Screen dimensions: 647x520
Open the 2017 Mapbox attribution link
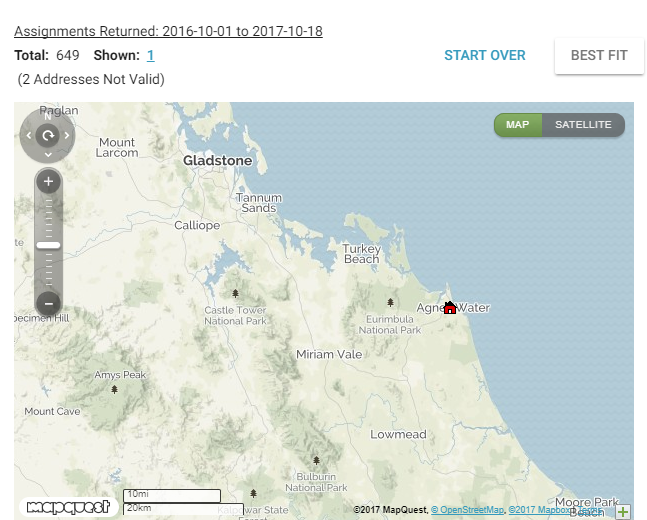[538, 510]
